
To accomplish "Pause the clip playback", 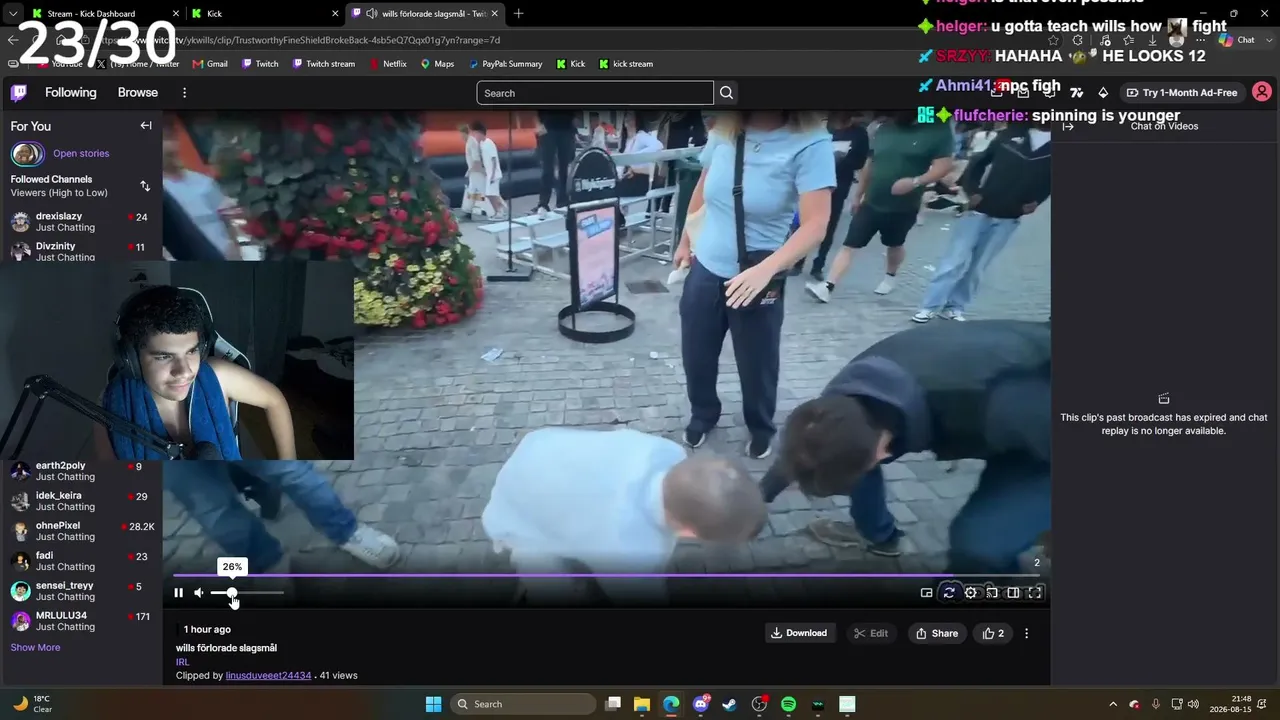I will 178,593.
